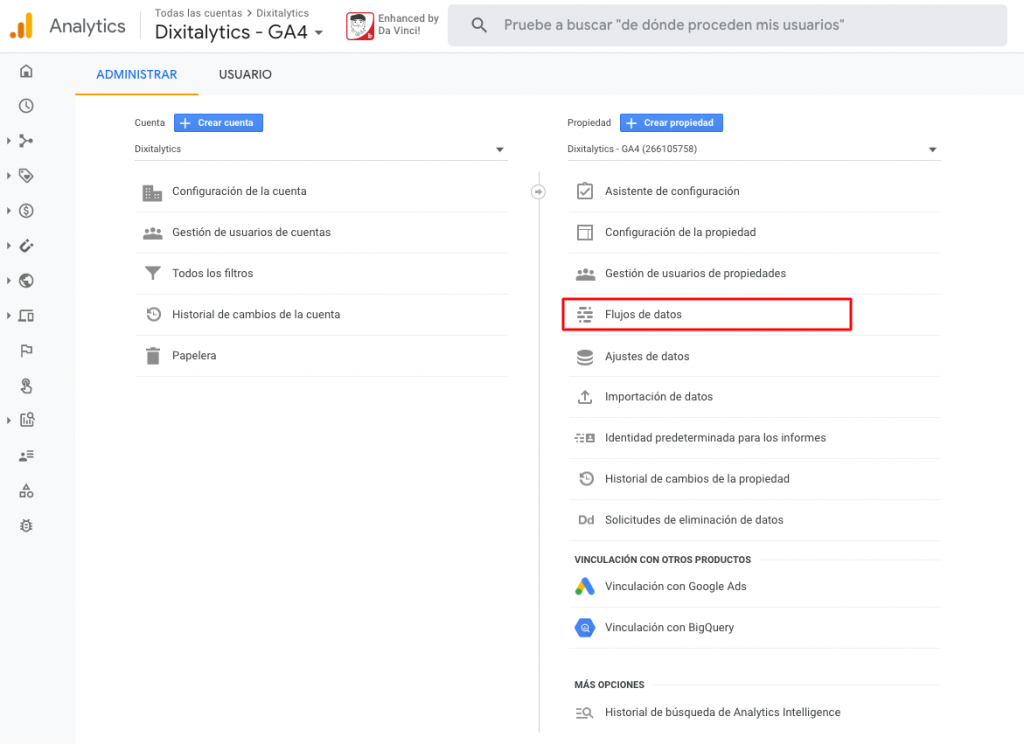Click the Crear cuenta button

point(218,123)
